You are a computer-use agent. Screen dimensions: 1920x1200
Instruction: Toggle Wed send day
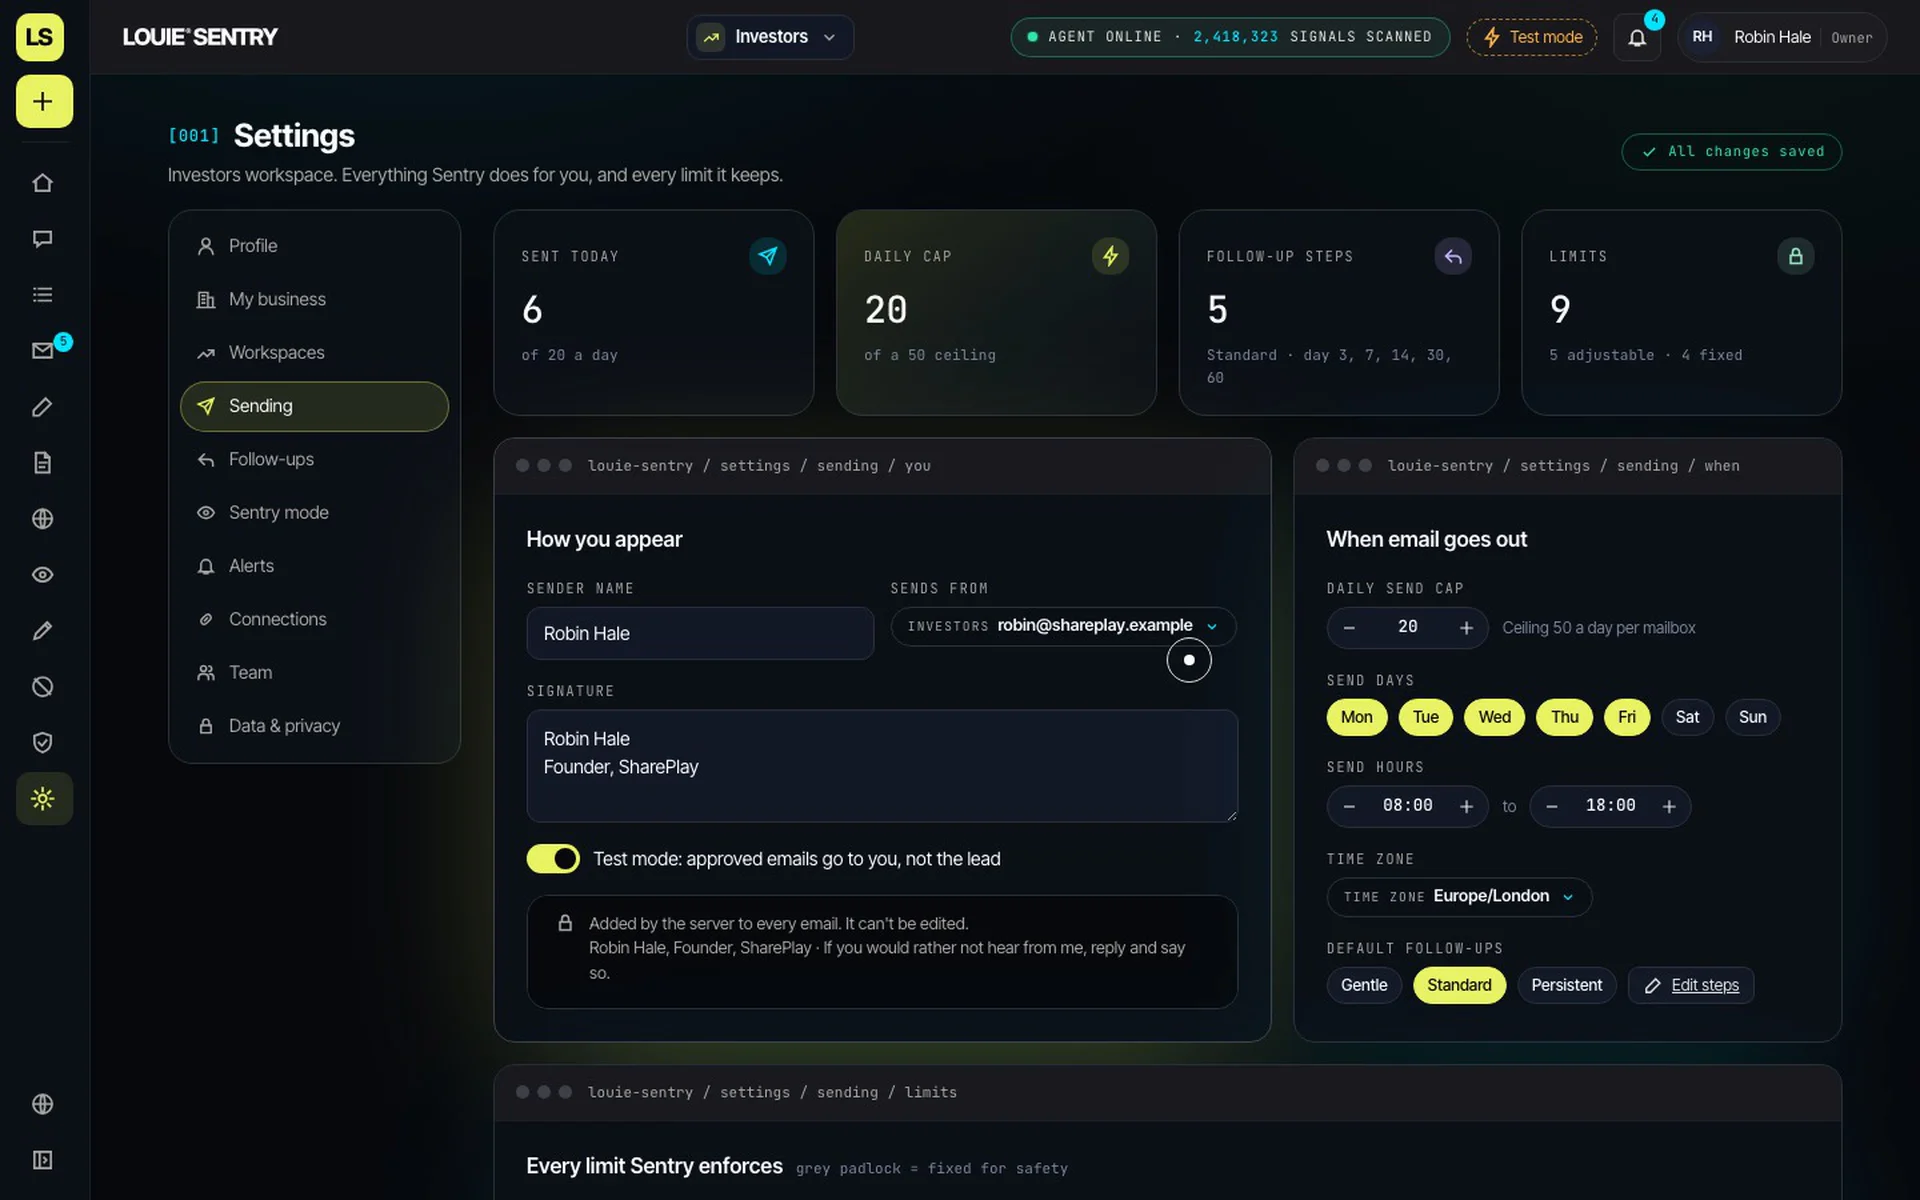coord(1494,717)
